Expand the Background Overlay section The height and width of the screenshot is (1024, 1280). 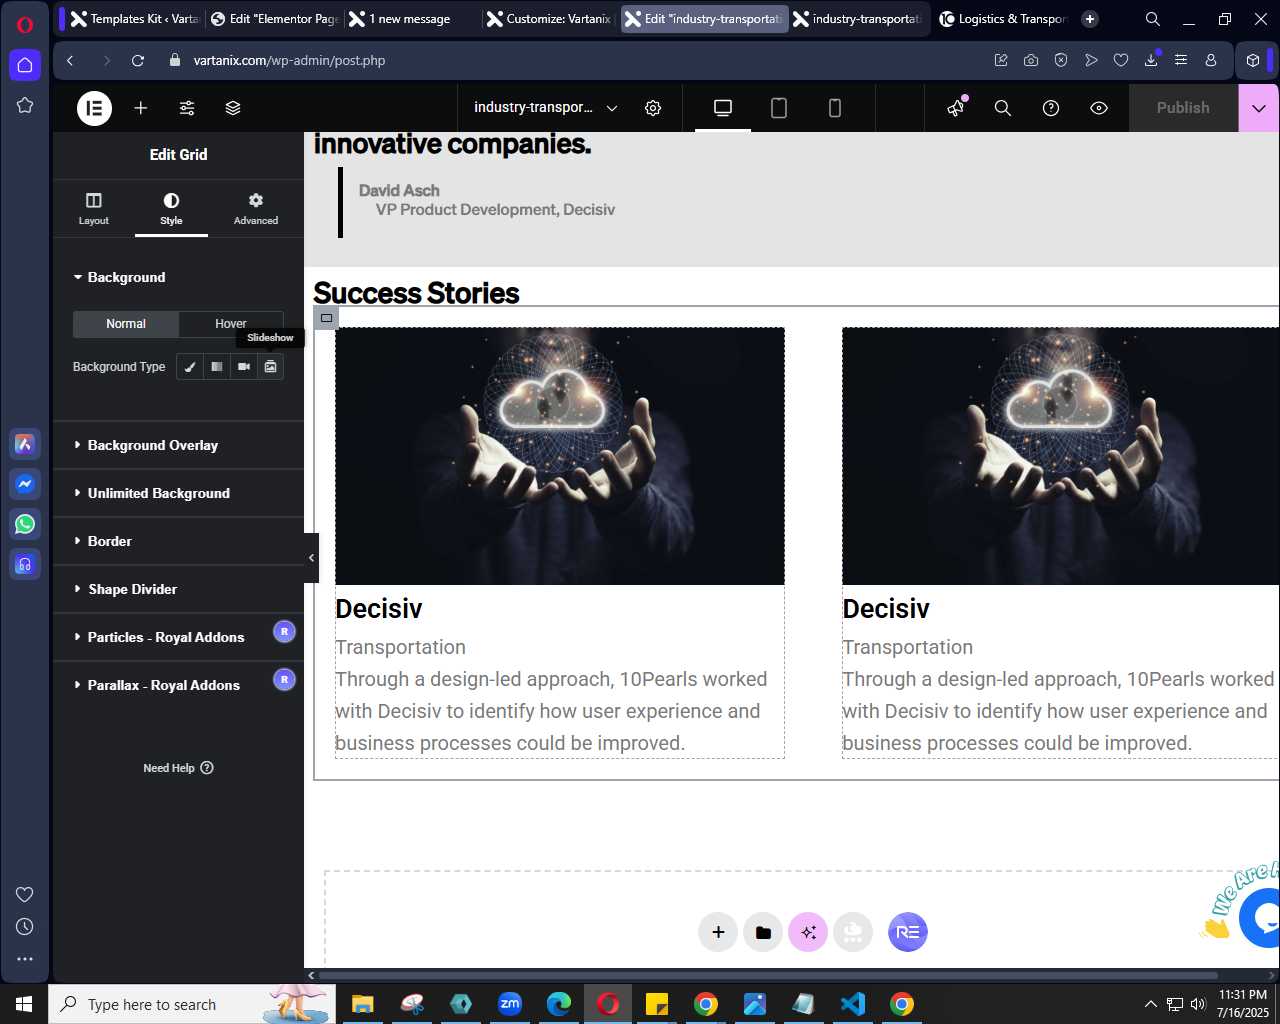[x=178, y=445]
